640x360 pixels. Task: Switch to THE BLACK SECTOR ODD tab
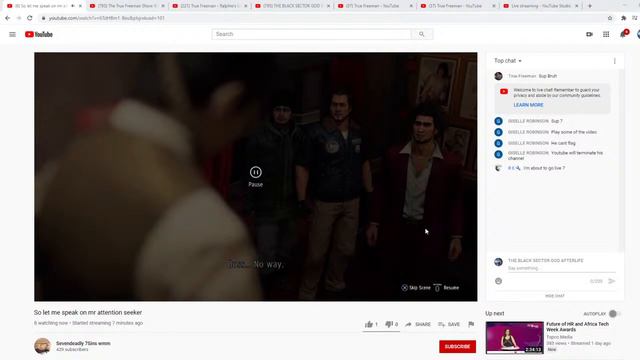click(x=292, y=6)
